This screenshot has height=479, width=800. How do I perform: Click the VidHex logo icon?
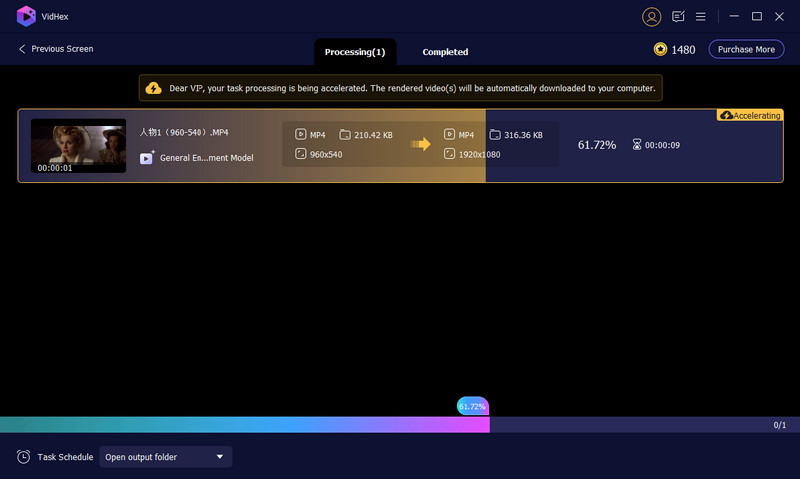tap(26, 17)
